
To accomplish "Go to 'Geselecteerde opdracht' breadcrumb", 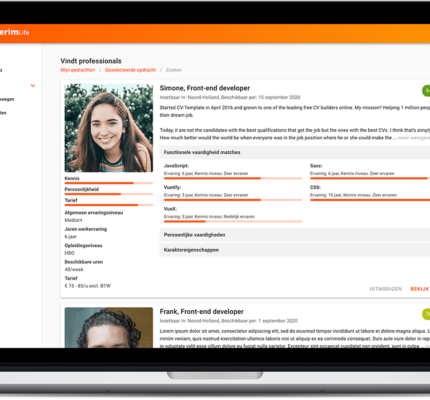I will (x=130, y=70).
